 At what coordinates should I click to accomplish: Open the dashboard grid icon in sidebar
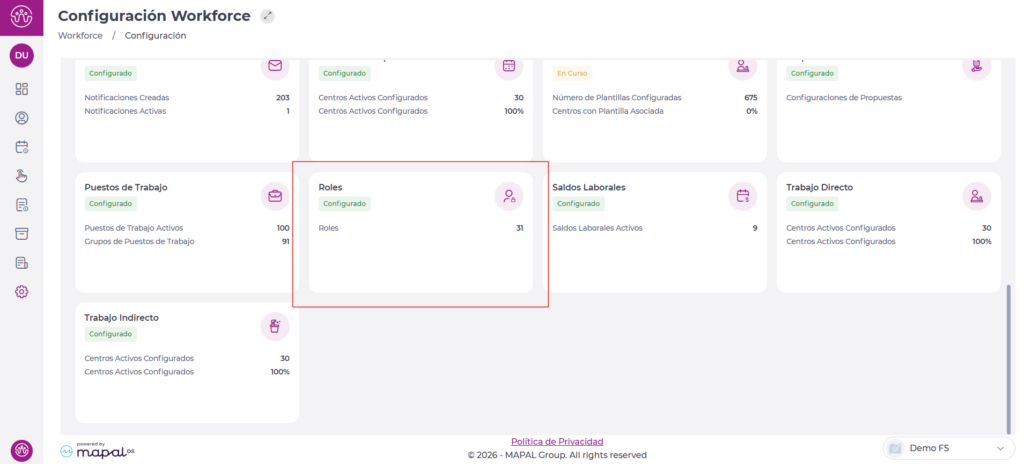22,89
